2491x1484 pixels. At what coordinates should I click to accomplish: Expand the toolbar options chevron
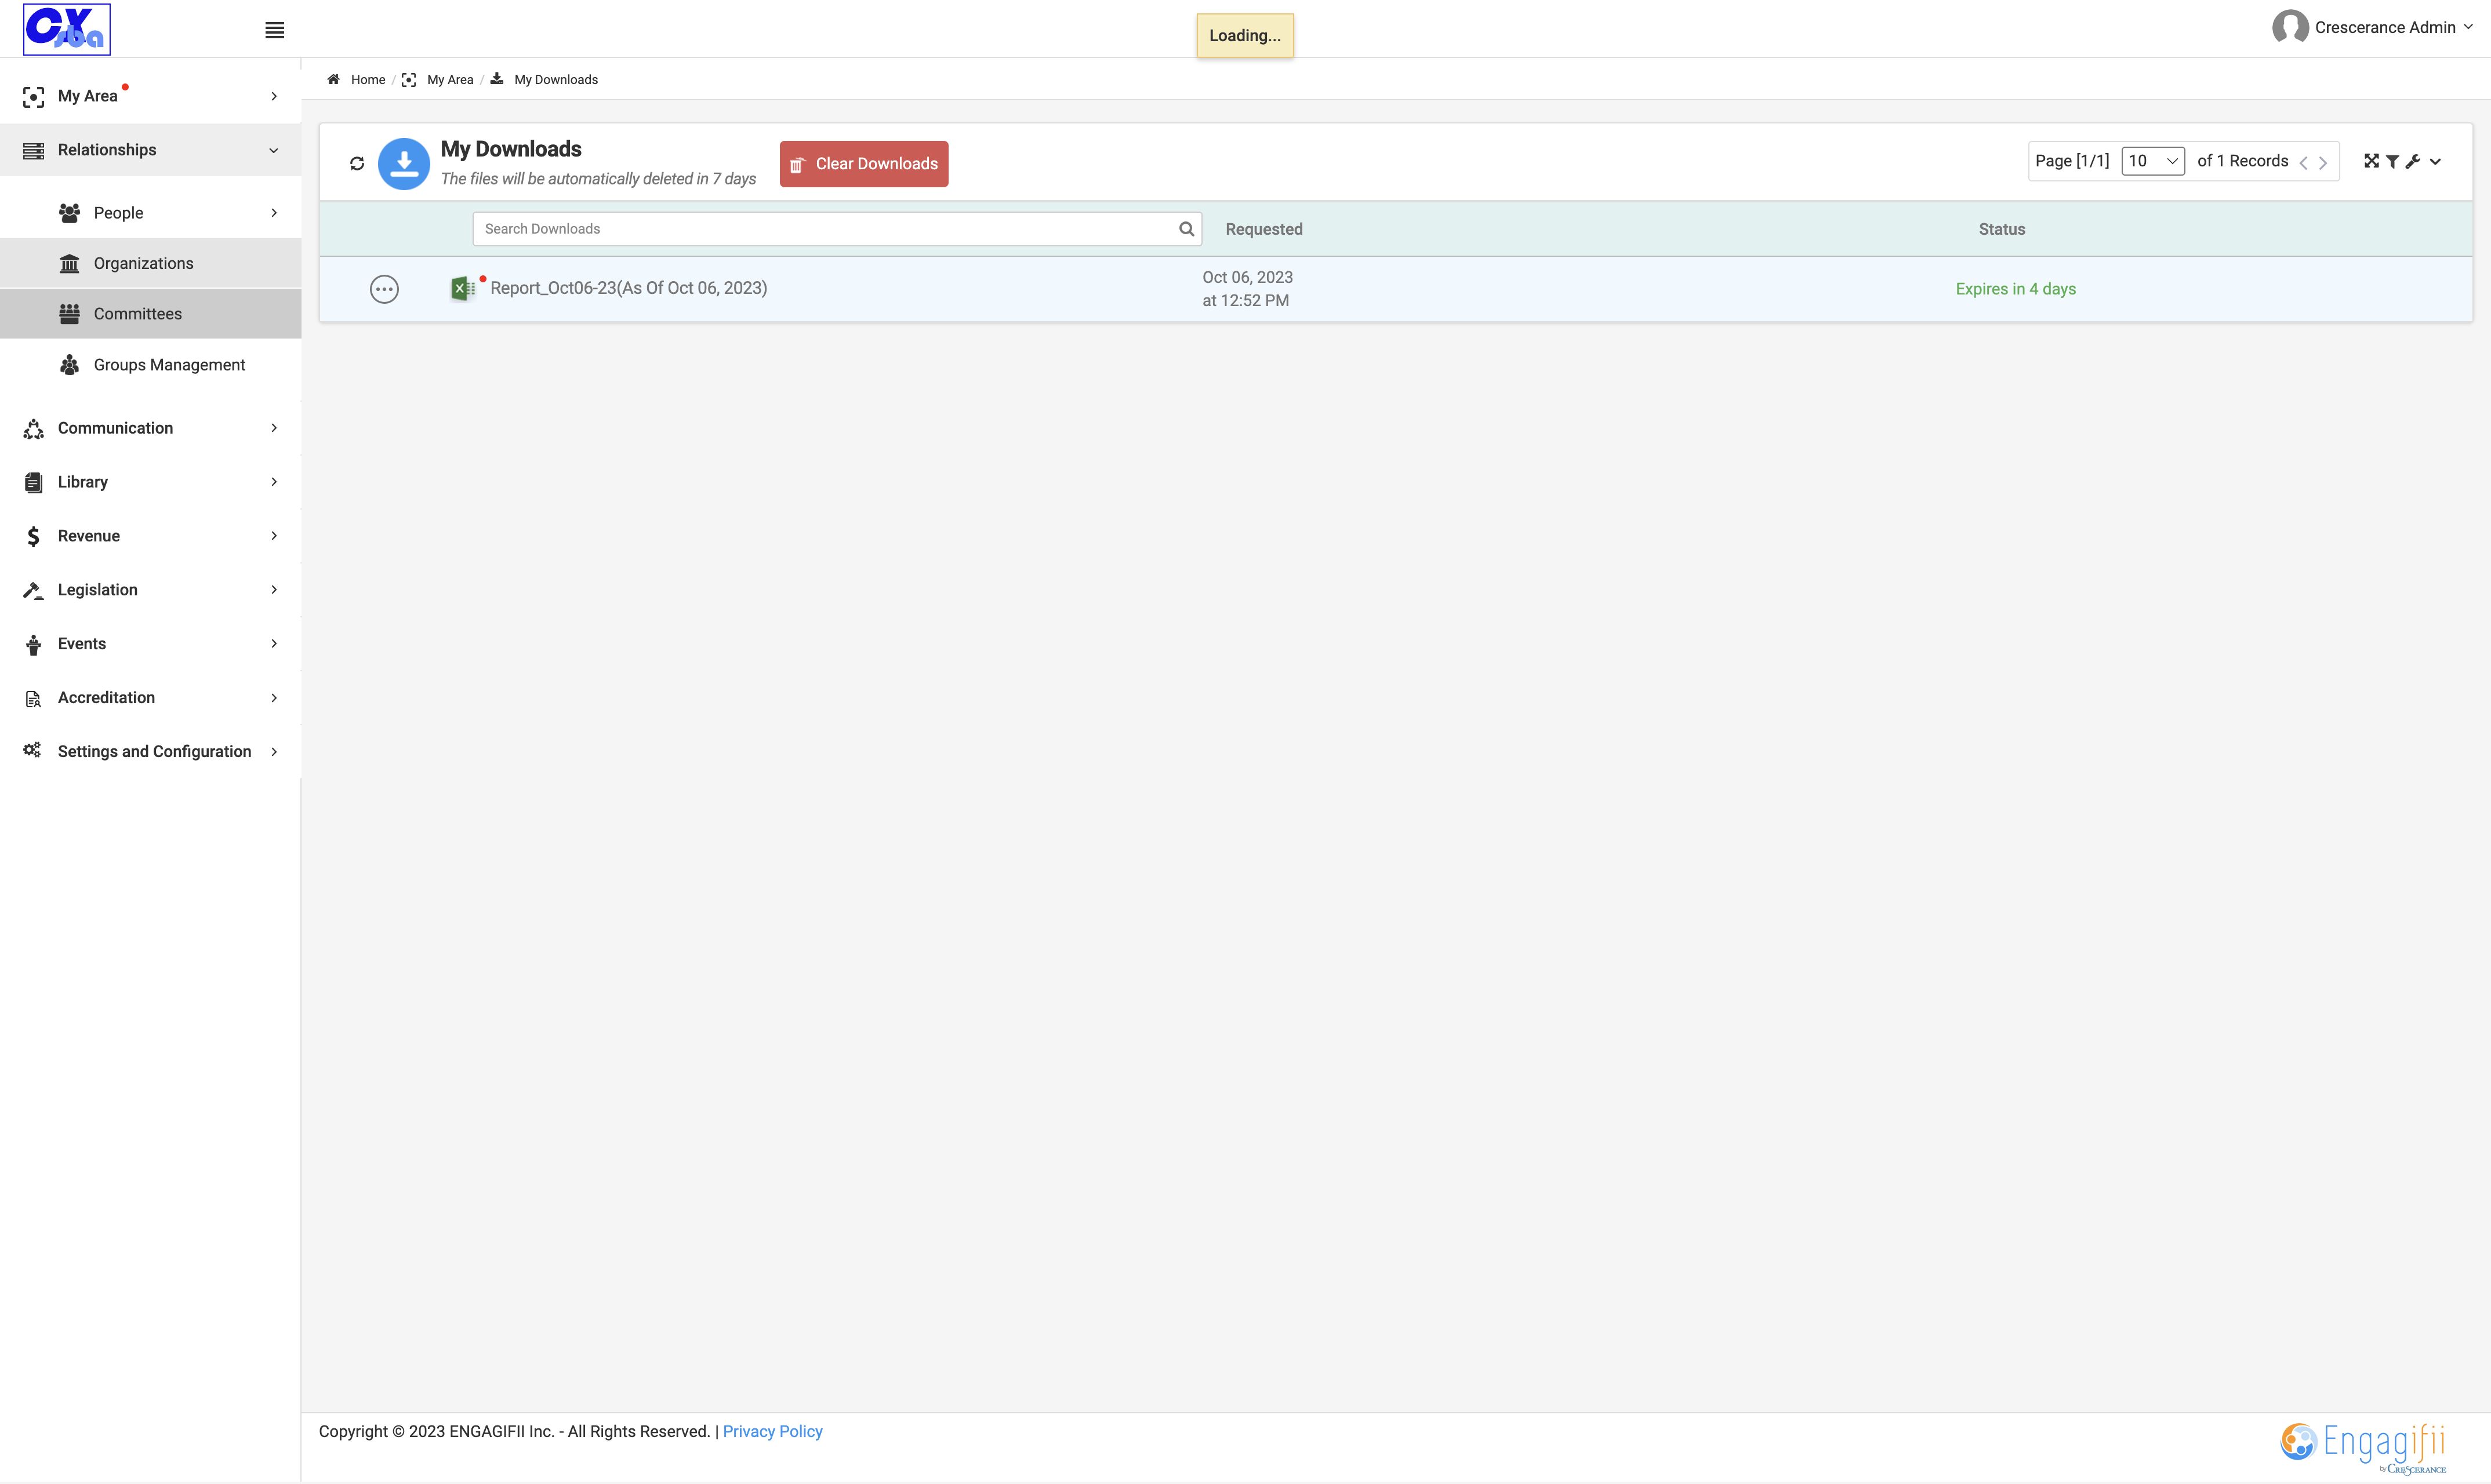(x=2435, y=161)
